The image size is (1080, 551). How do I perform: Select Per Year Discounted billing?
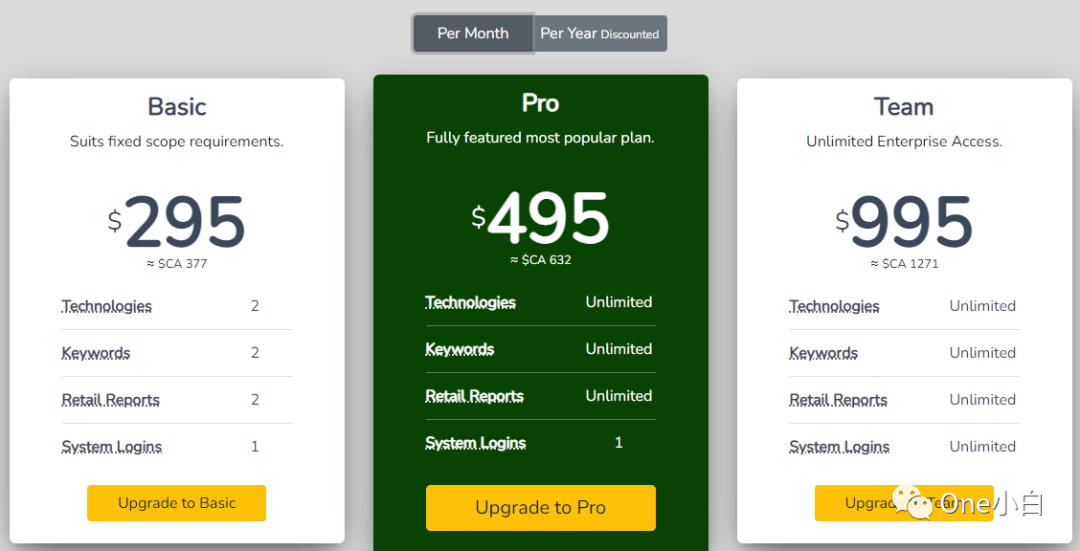coord(599,33)
